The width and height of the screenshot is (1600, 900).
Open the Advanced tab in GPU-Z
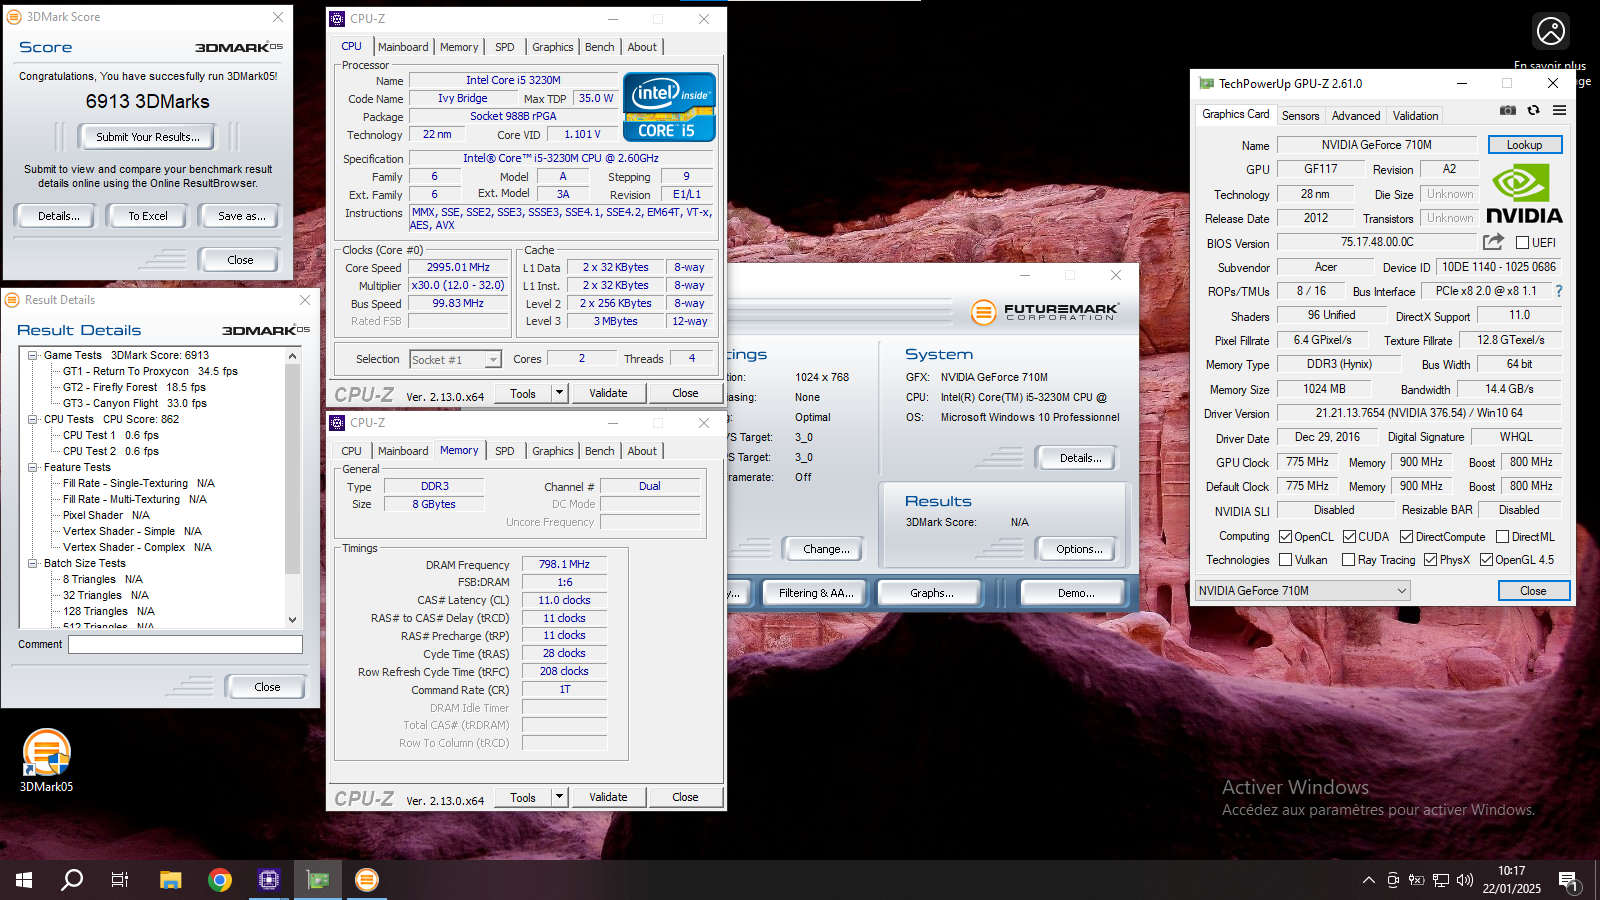coord(1356,116)
